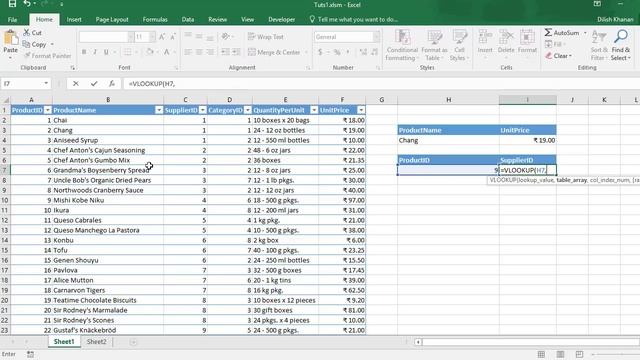Toggle bold formatting

click(x=84, y=52)
